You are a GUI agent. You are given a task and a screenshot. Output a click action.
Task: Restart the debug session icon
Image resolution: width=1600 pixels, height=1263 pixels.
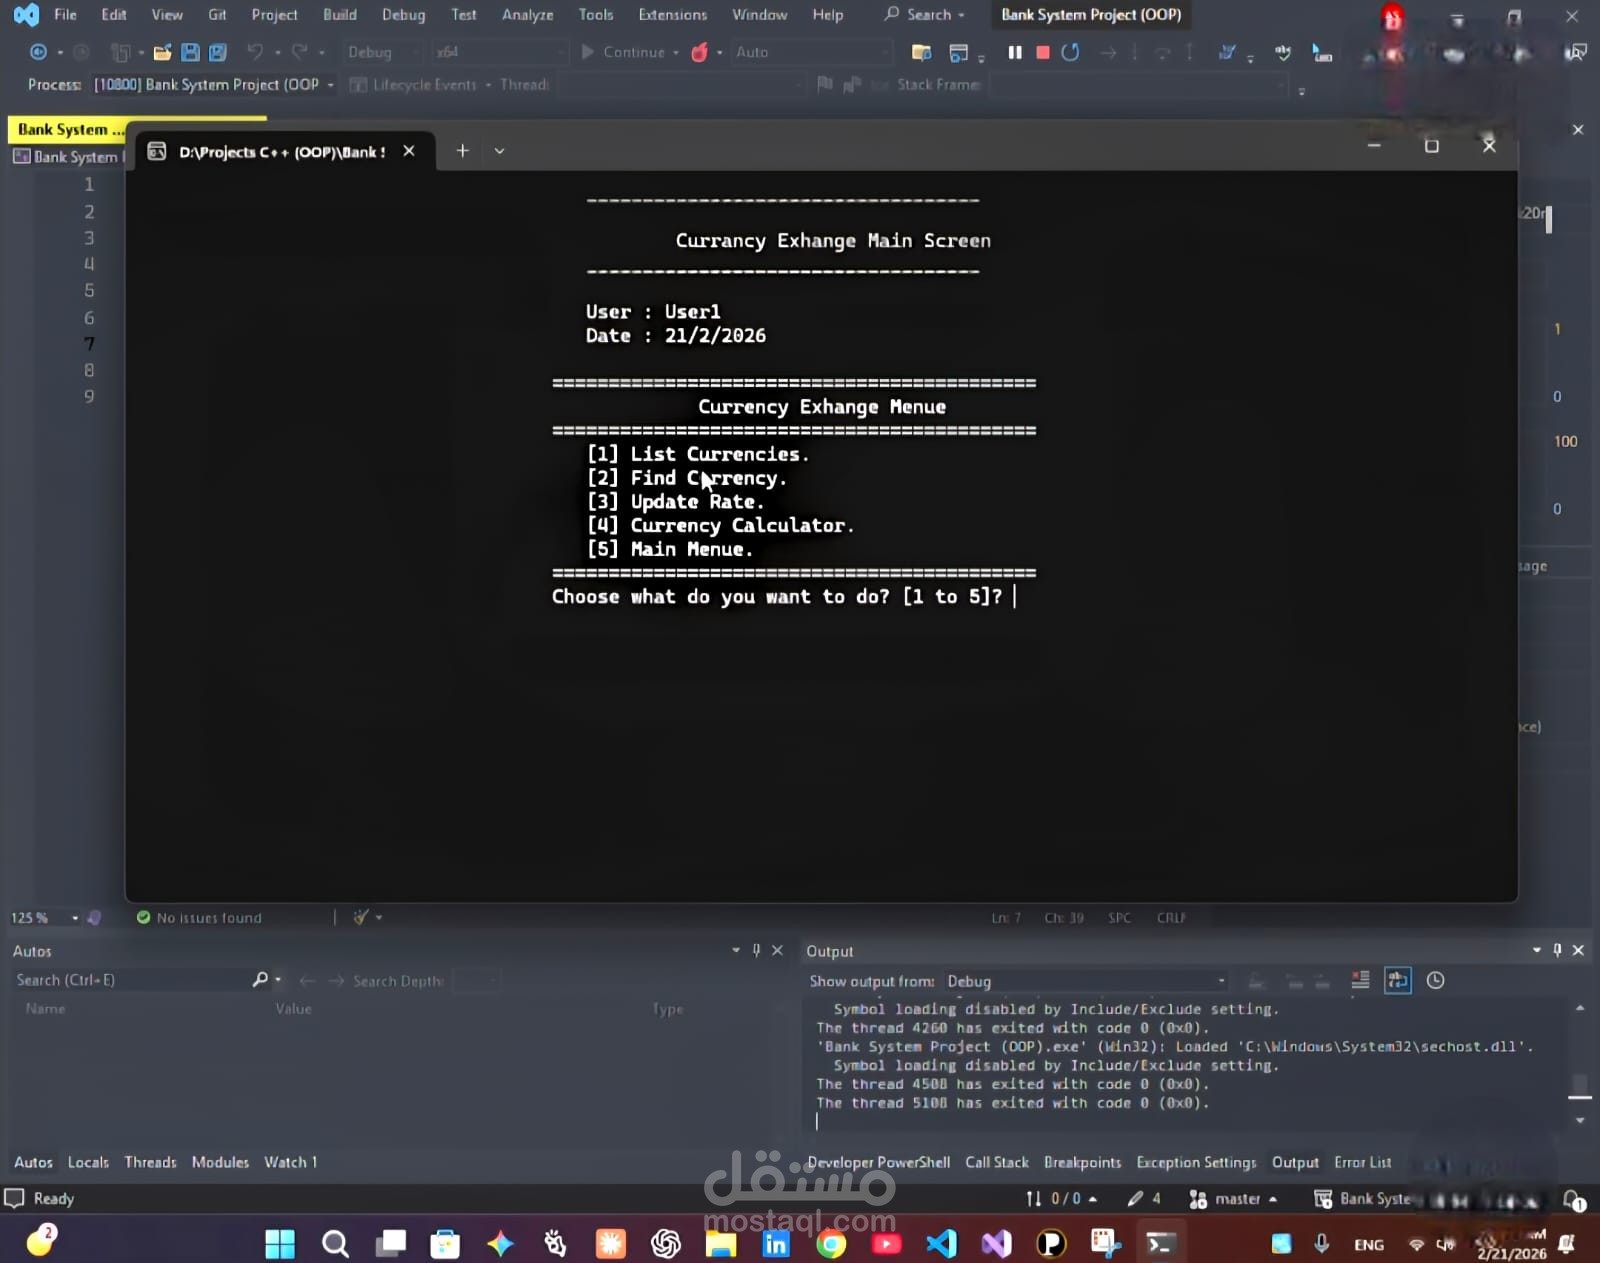[1070, 52]
